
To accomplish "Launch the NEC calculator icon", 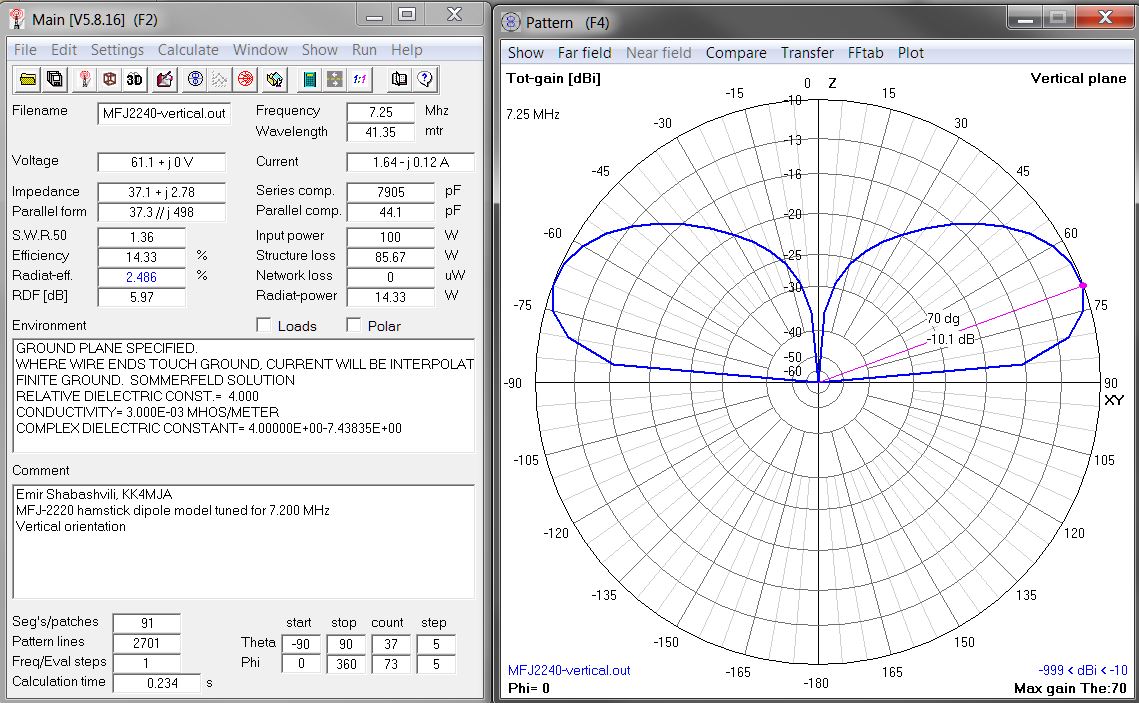I will (311, 79).
